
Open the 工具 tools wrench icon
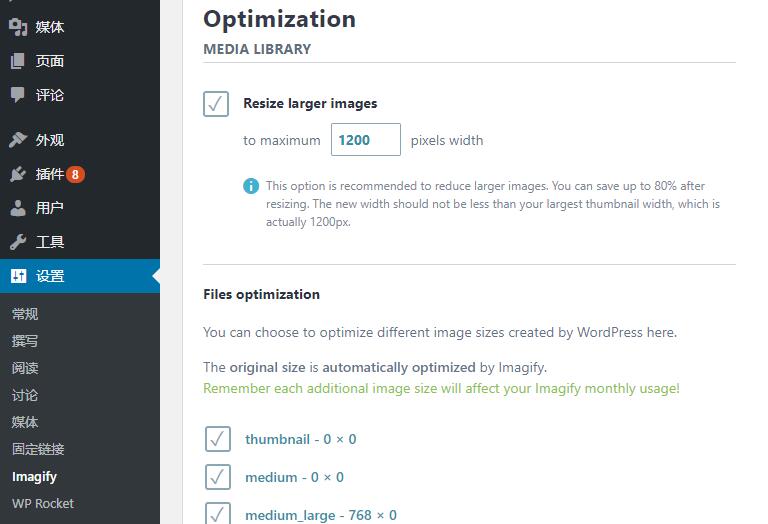(18, 242)
